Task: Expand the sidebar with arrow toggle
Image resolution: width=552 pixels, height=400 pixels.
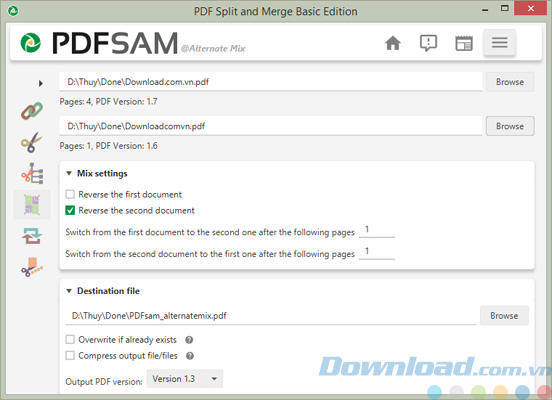Action: coord(41,83)
